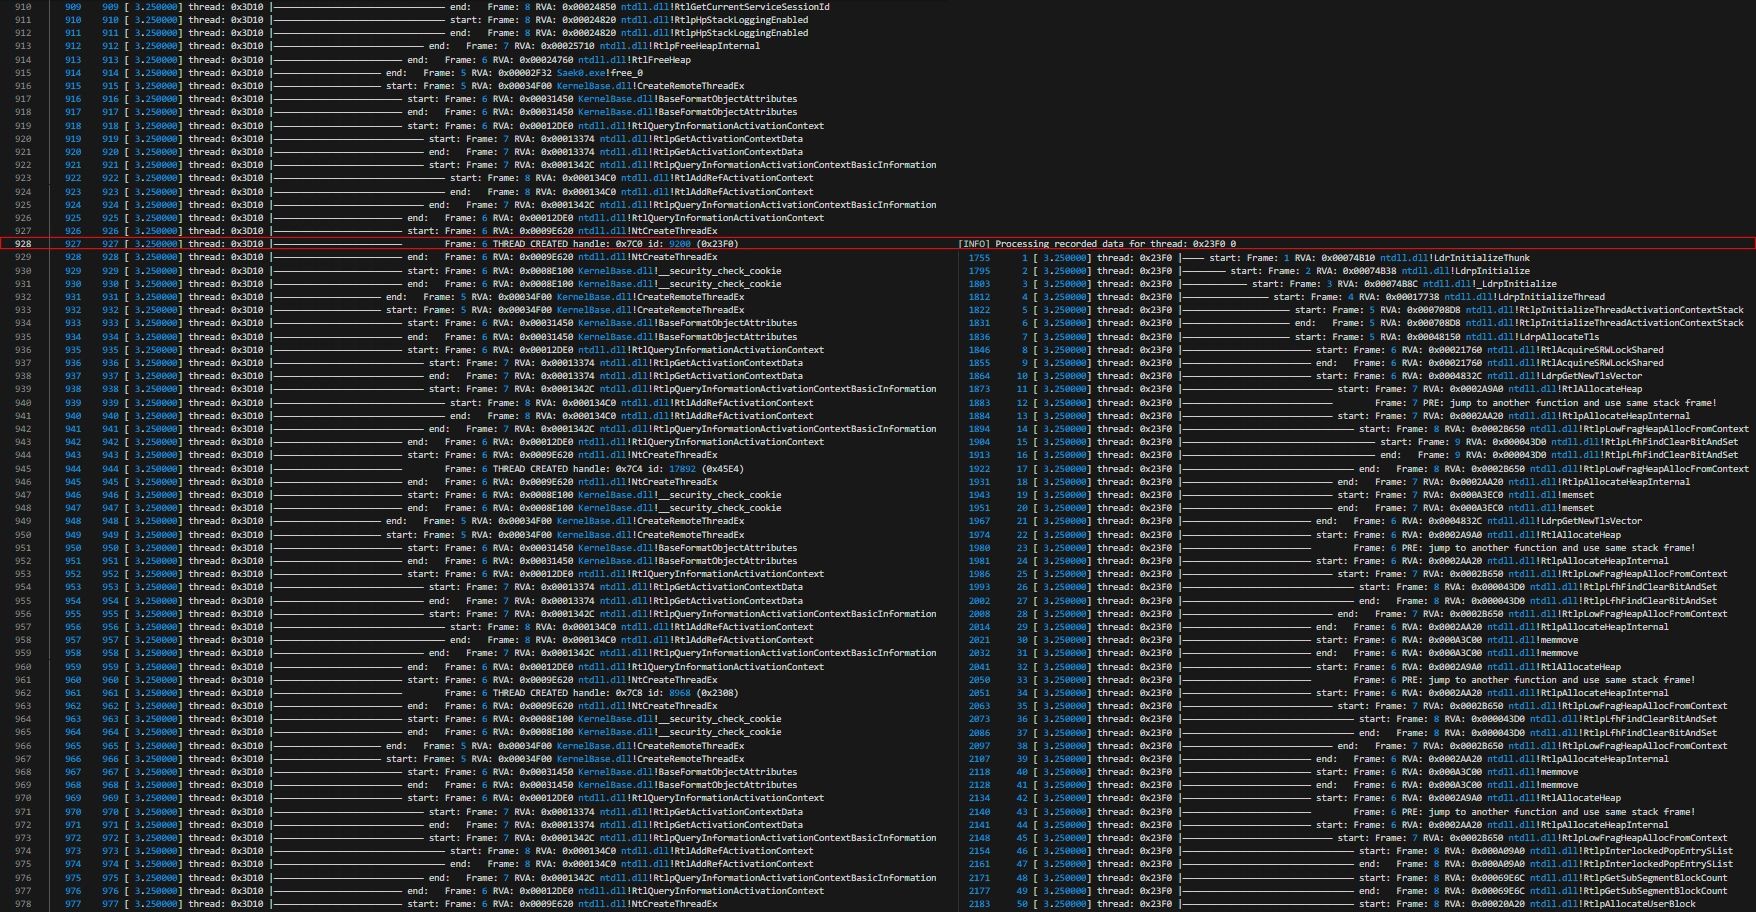
Task: Click RVA value 0x00024850
Action: 588,7
